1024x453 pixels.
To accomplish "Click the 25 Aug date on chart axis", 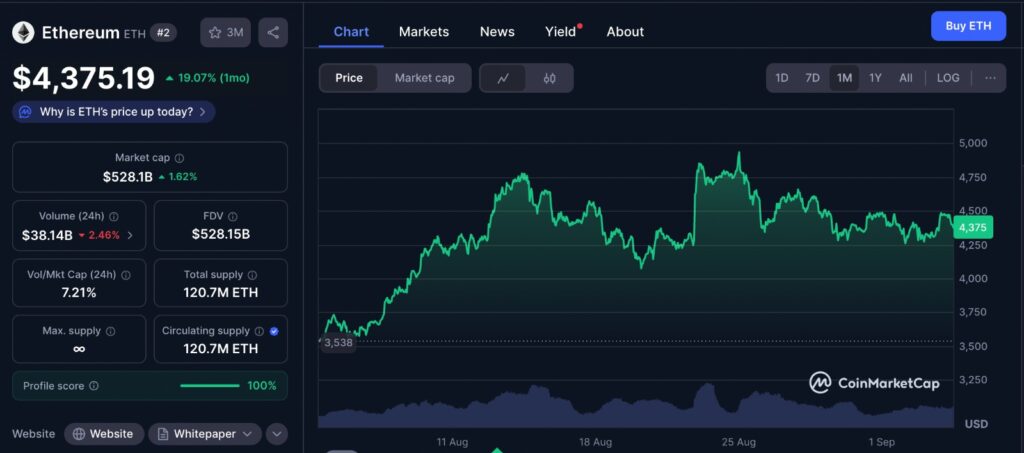I will 739,442.
